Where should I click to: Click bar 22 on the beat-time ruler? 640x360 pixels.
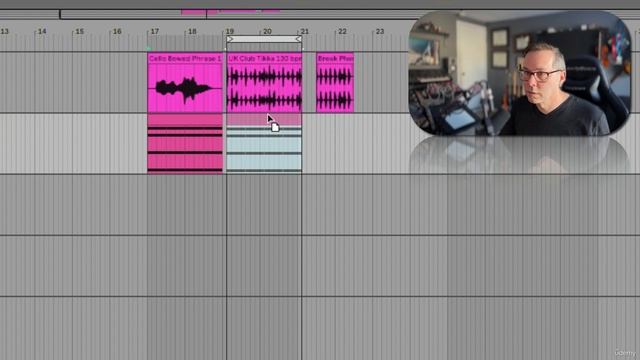[x=342, y=31]
